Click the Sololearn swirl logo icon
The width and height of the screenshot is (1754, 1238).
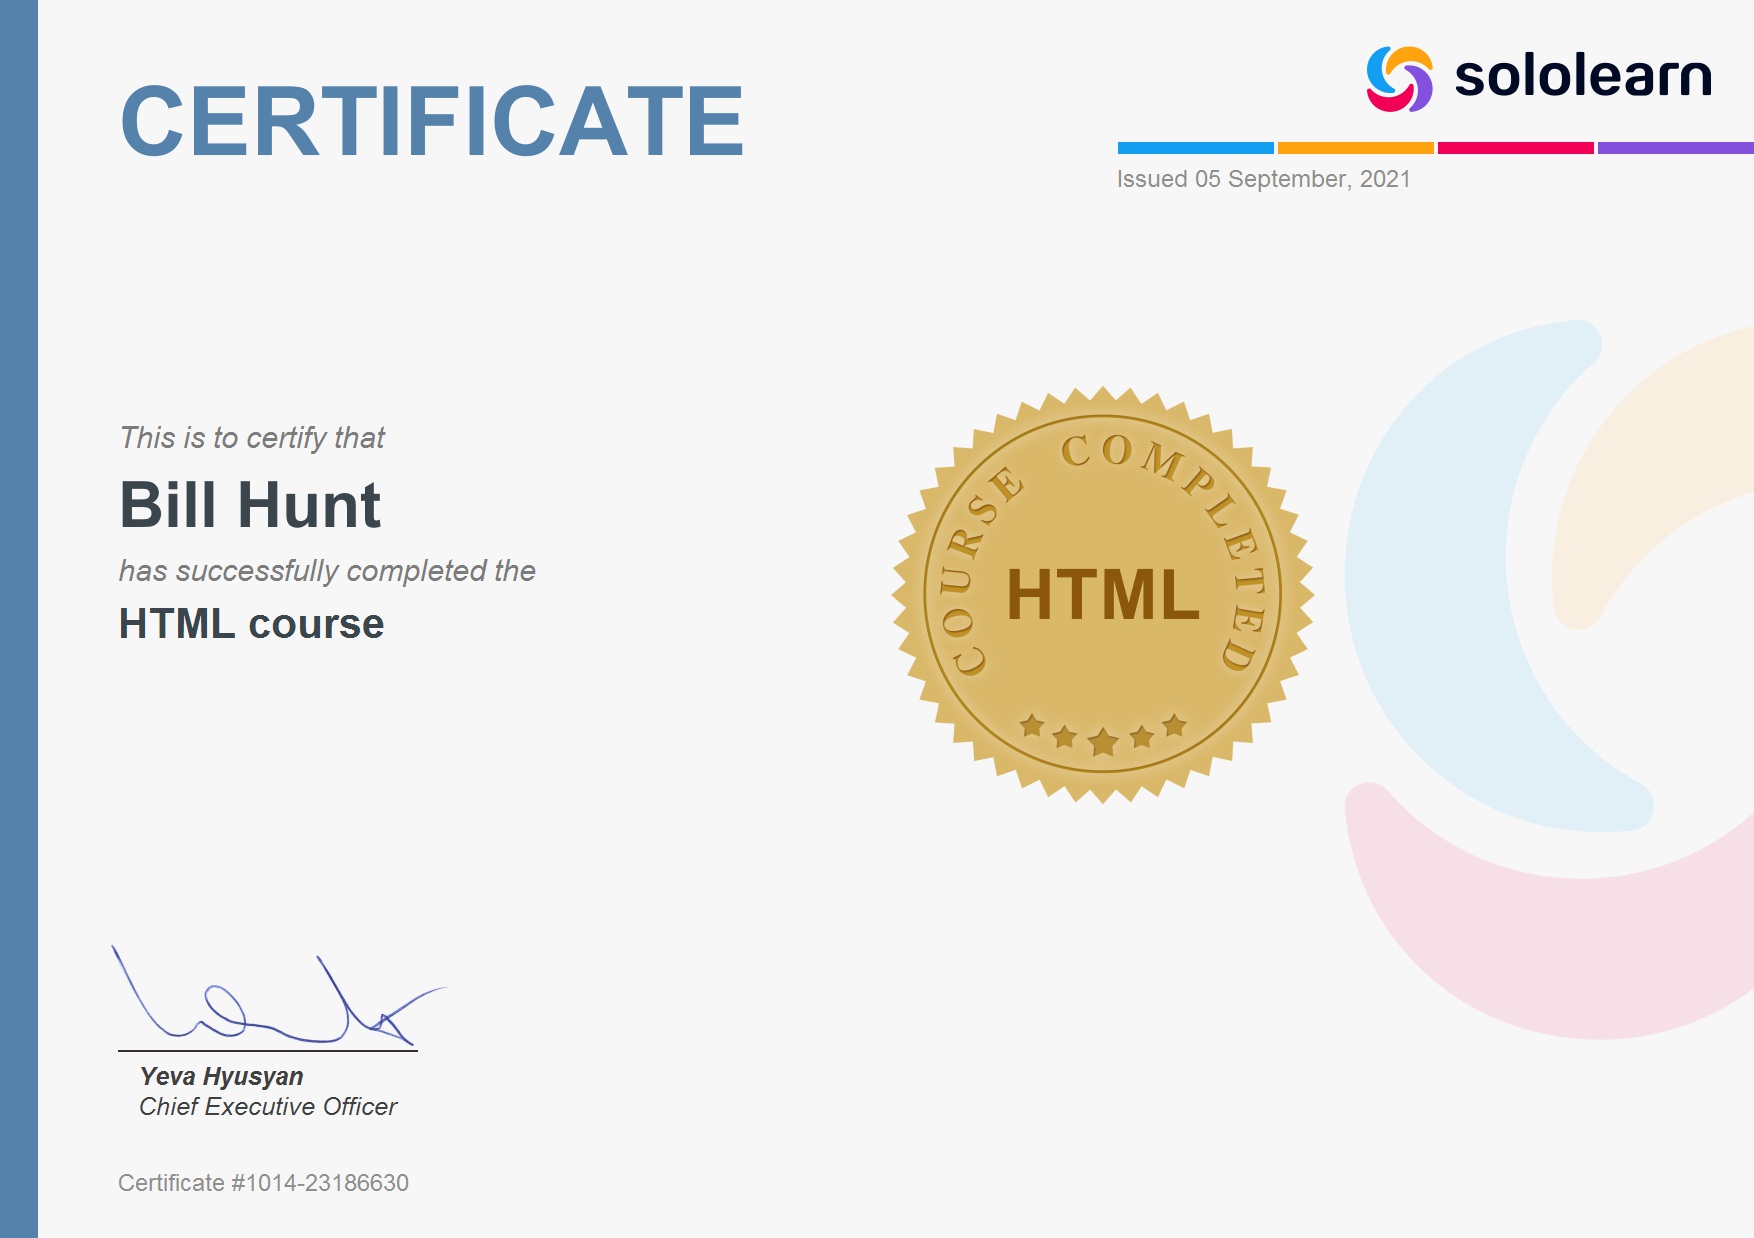click(x=1399, y=79)
